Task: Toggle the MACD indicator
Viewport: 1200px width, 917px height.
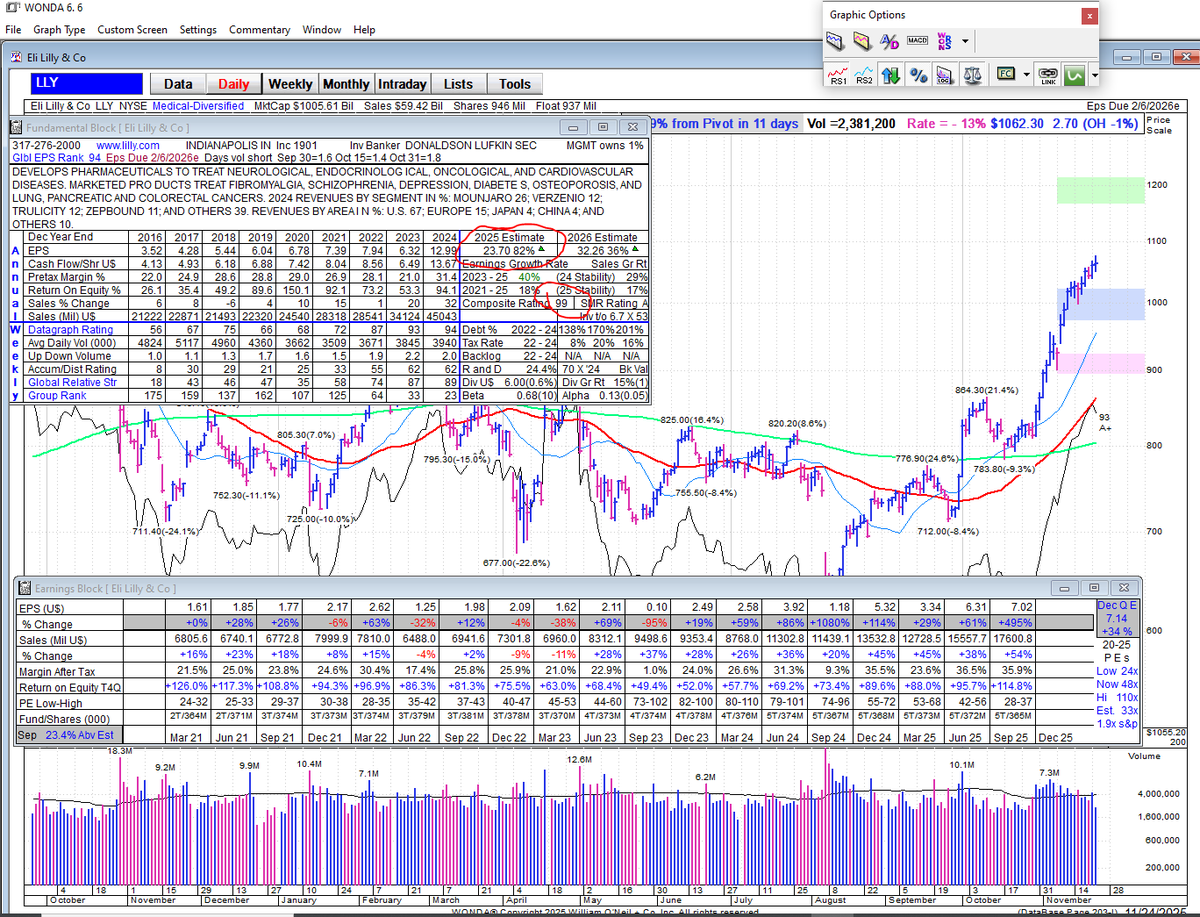Action: click(917, 41)
